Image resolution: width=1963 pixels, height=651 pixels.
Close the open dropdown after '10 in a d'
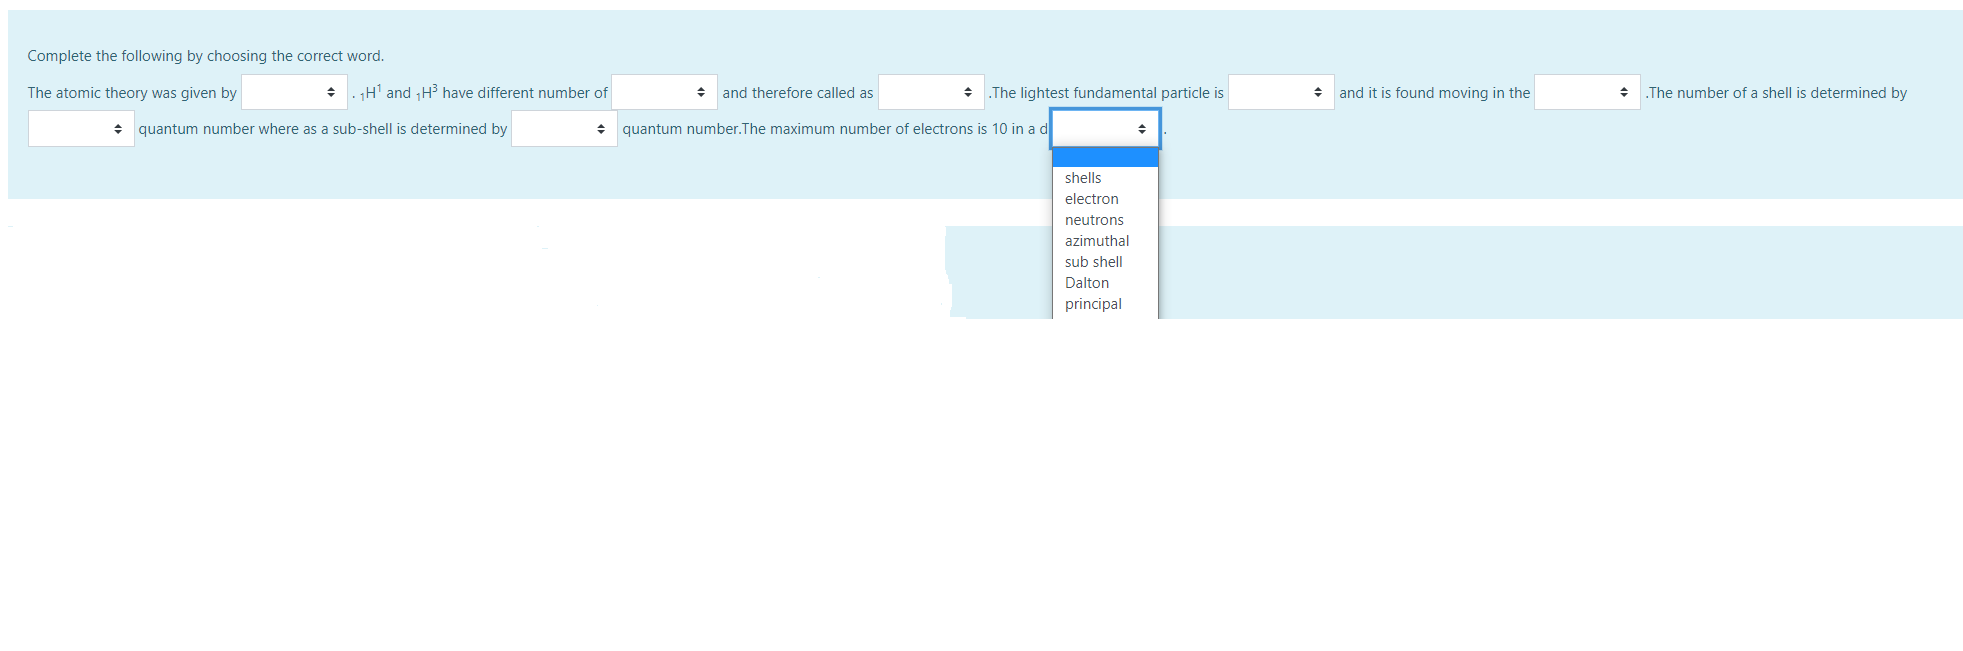pyautogui.click(x=1105, y=129)
